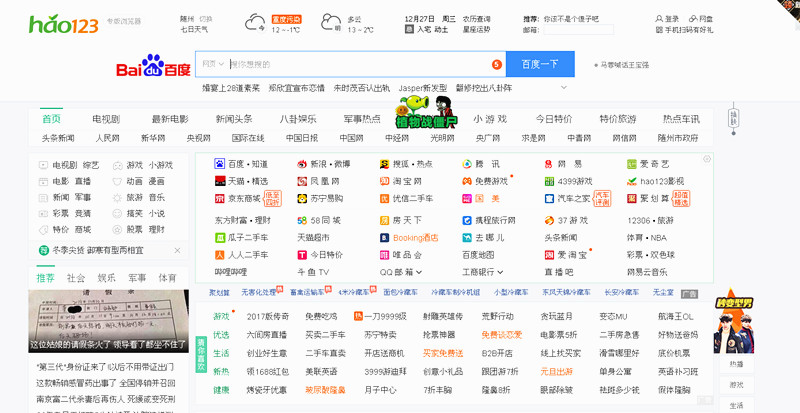
Task: Click the 58同城 site icon
Action: (302, 220)
